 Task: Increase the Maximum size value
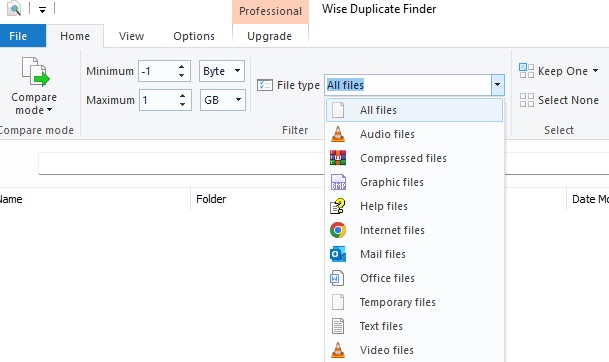[x=182, y=96]
